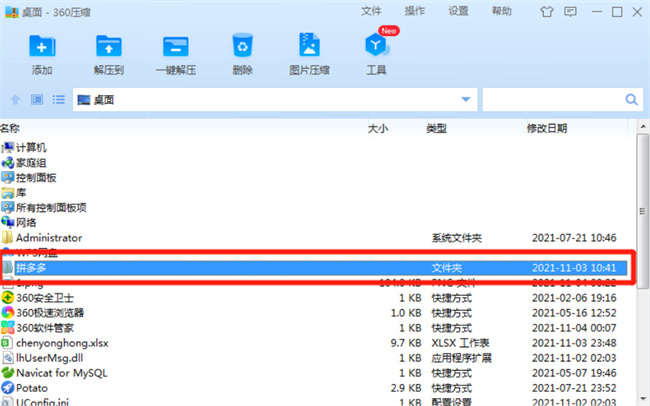
Task: Click the 360软件管家 name text
Action: coord(45,328)
